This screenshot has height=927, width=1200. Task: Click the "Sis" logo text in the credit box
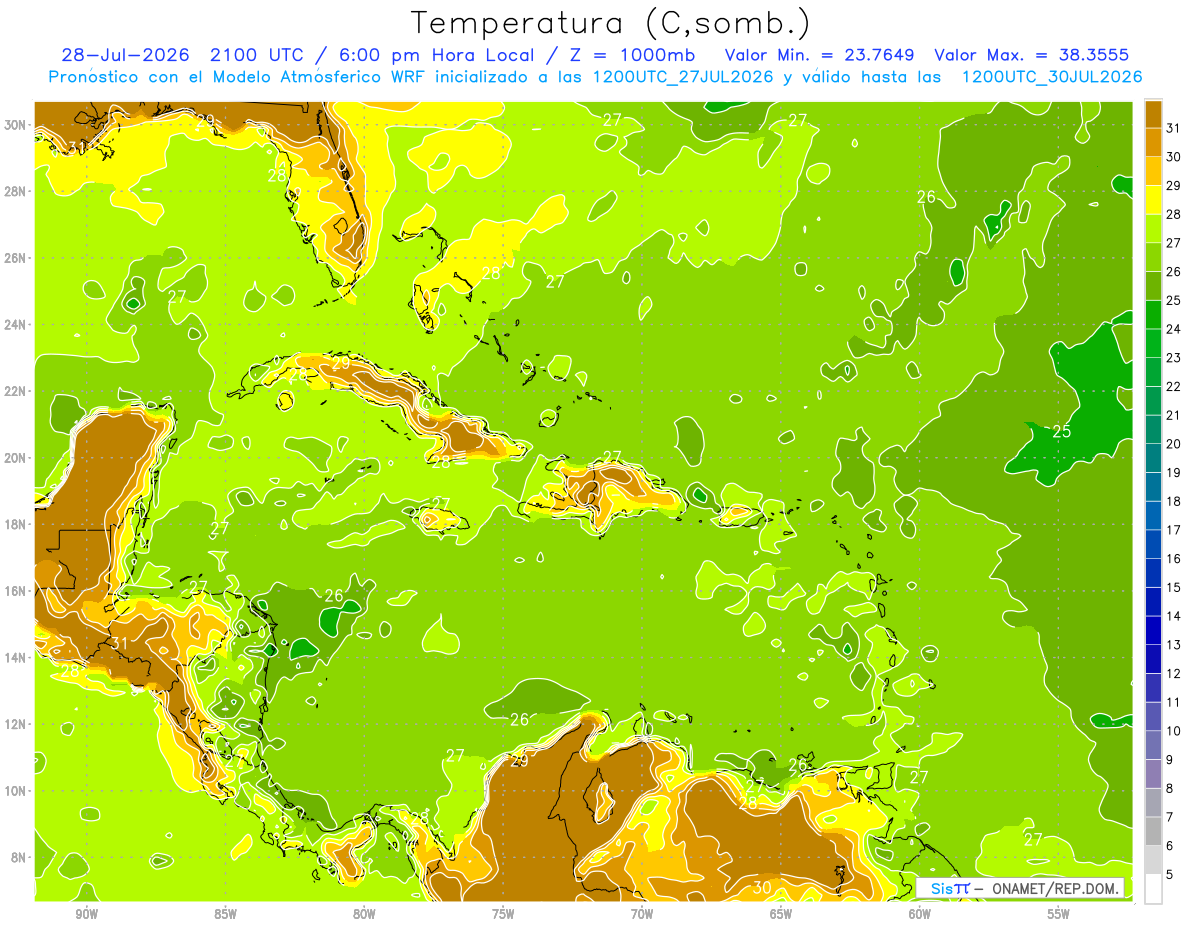tap(941, 888)
